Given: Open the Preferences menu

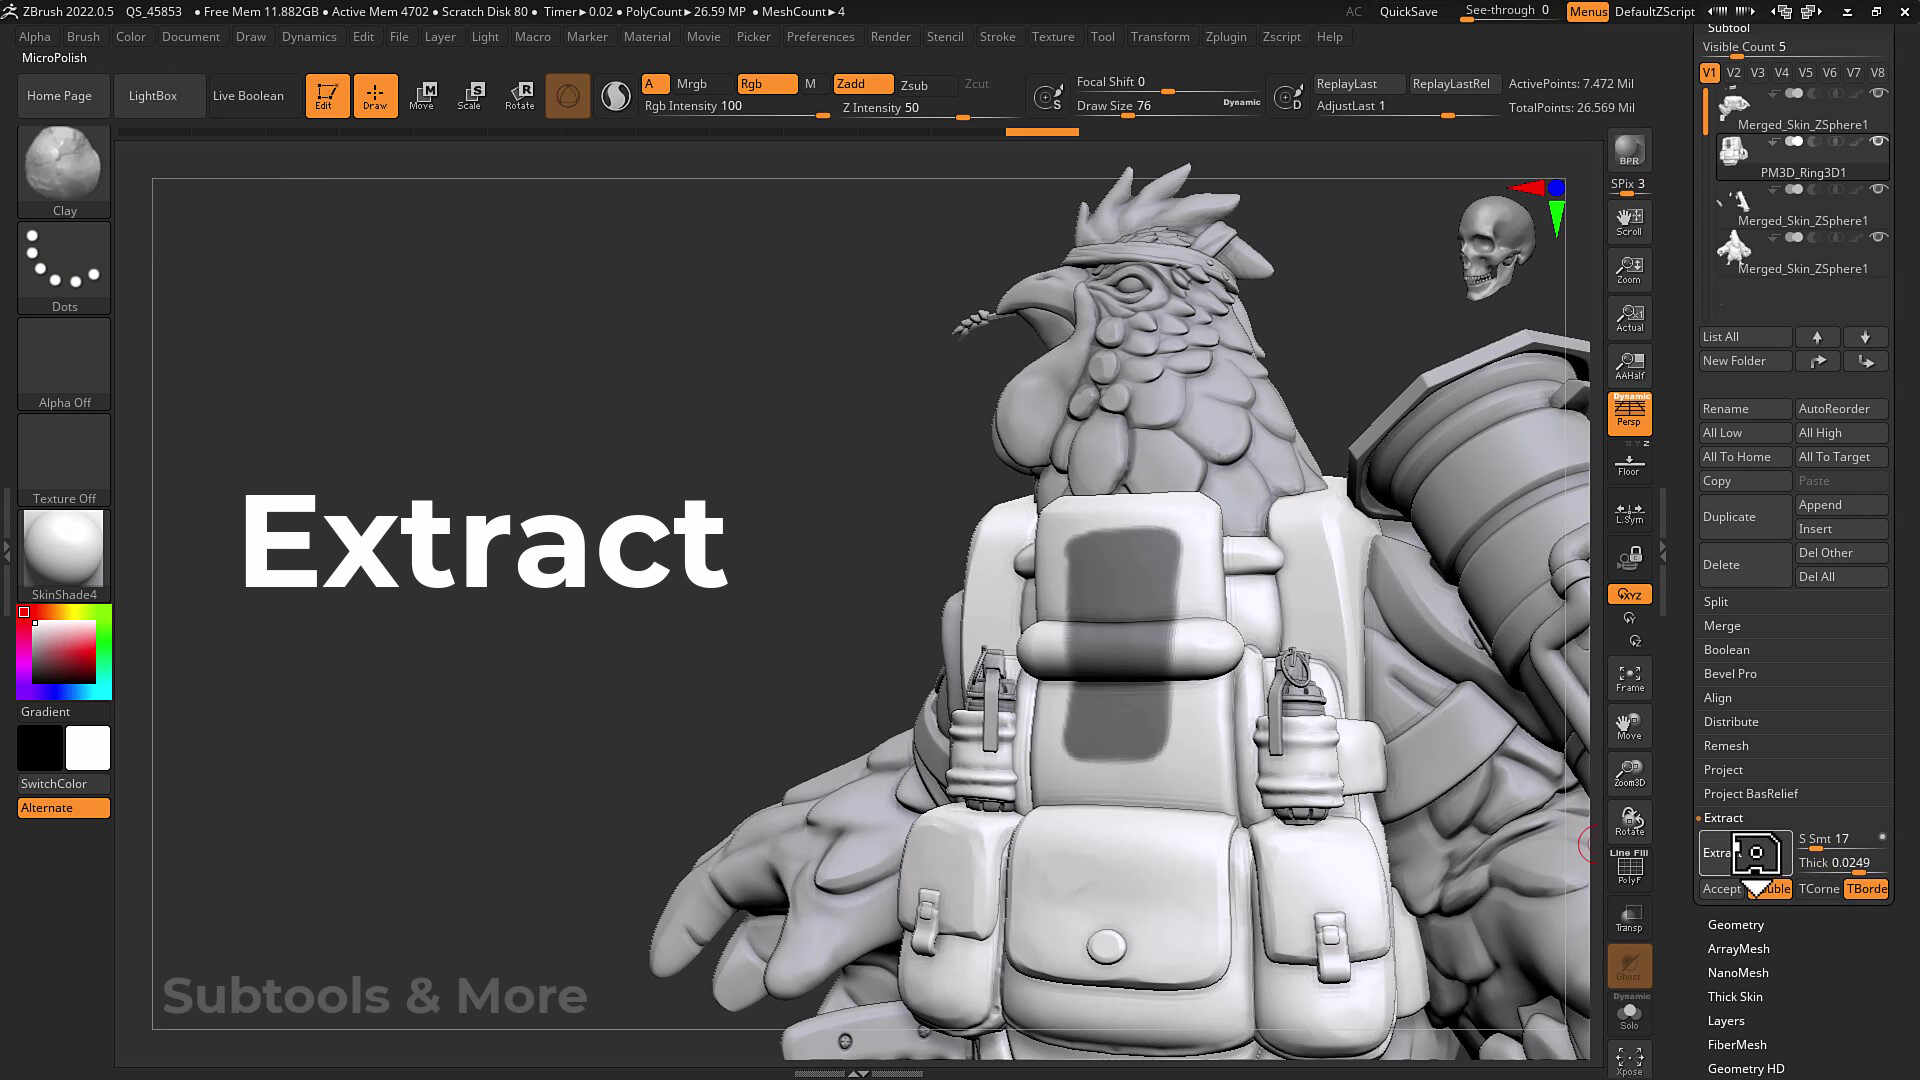Looking at the screenshot, I should (820, 37).
